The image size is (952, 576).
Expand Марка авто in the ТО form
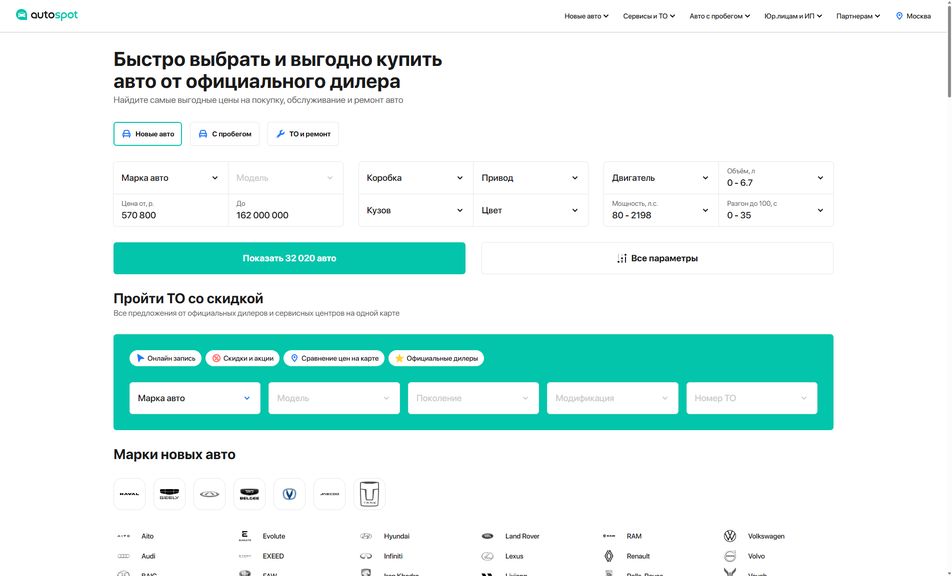click(195, 398)
